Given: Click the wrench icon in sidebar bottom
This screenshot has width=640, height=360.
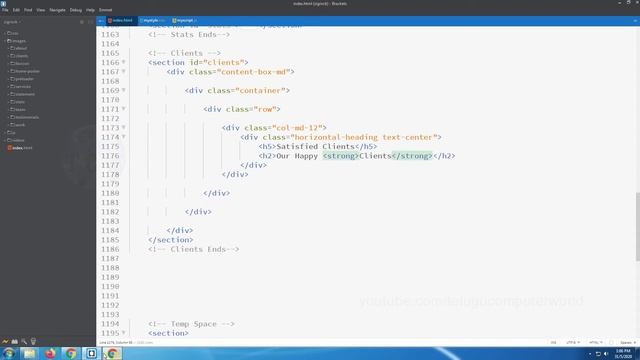Looking at the screenshot, I should [24, 341].
